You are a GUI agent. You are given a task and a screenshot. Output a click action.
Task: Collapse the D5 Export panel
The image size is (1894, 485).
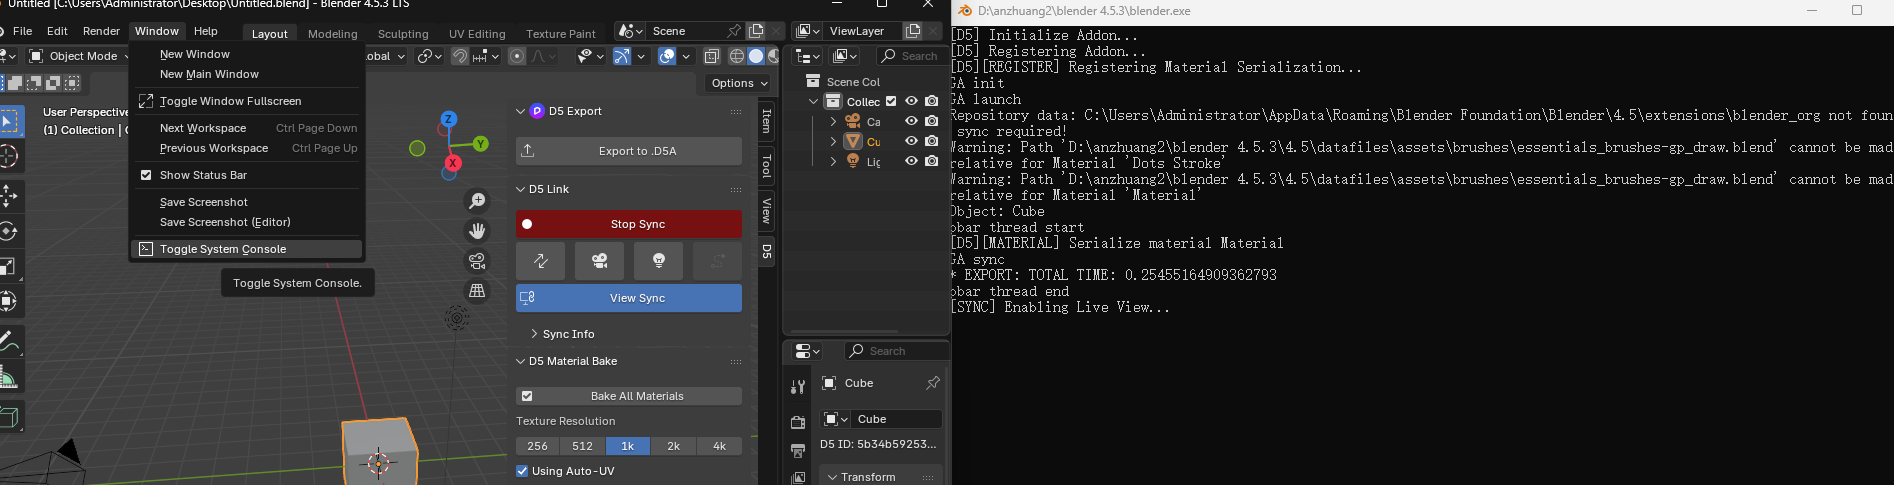click(x=520, y=111)
